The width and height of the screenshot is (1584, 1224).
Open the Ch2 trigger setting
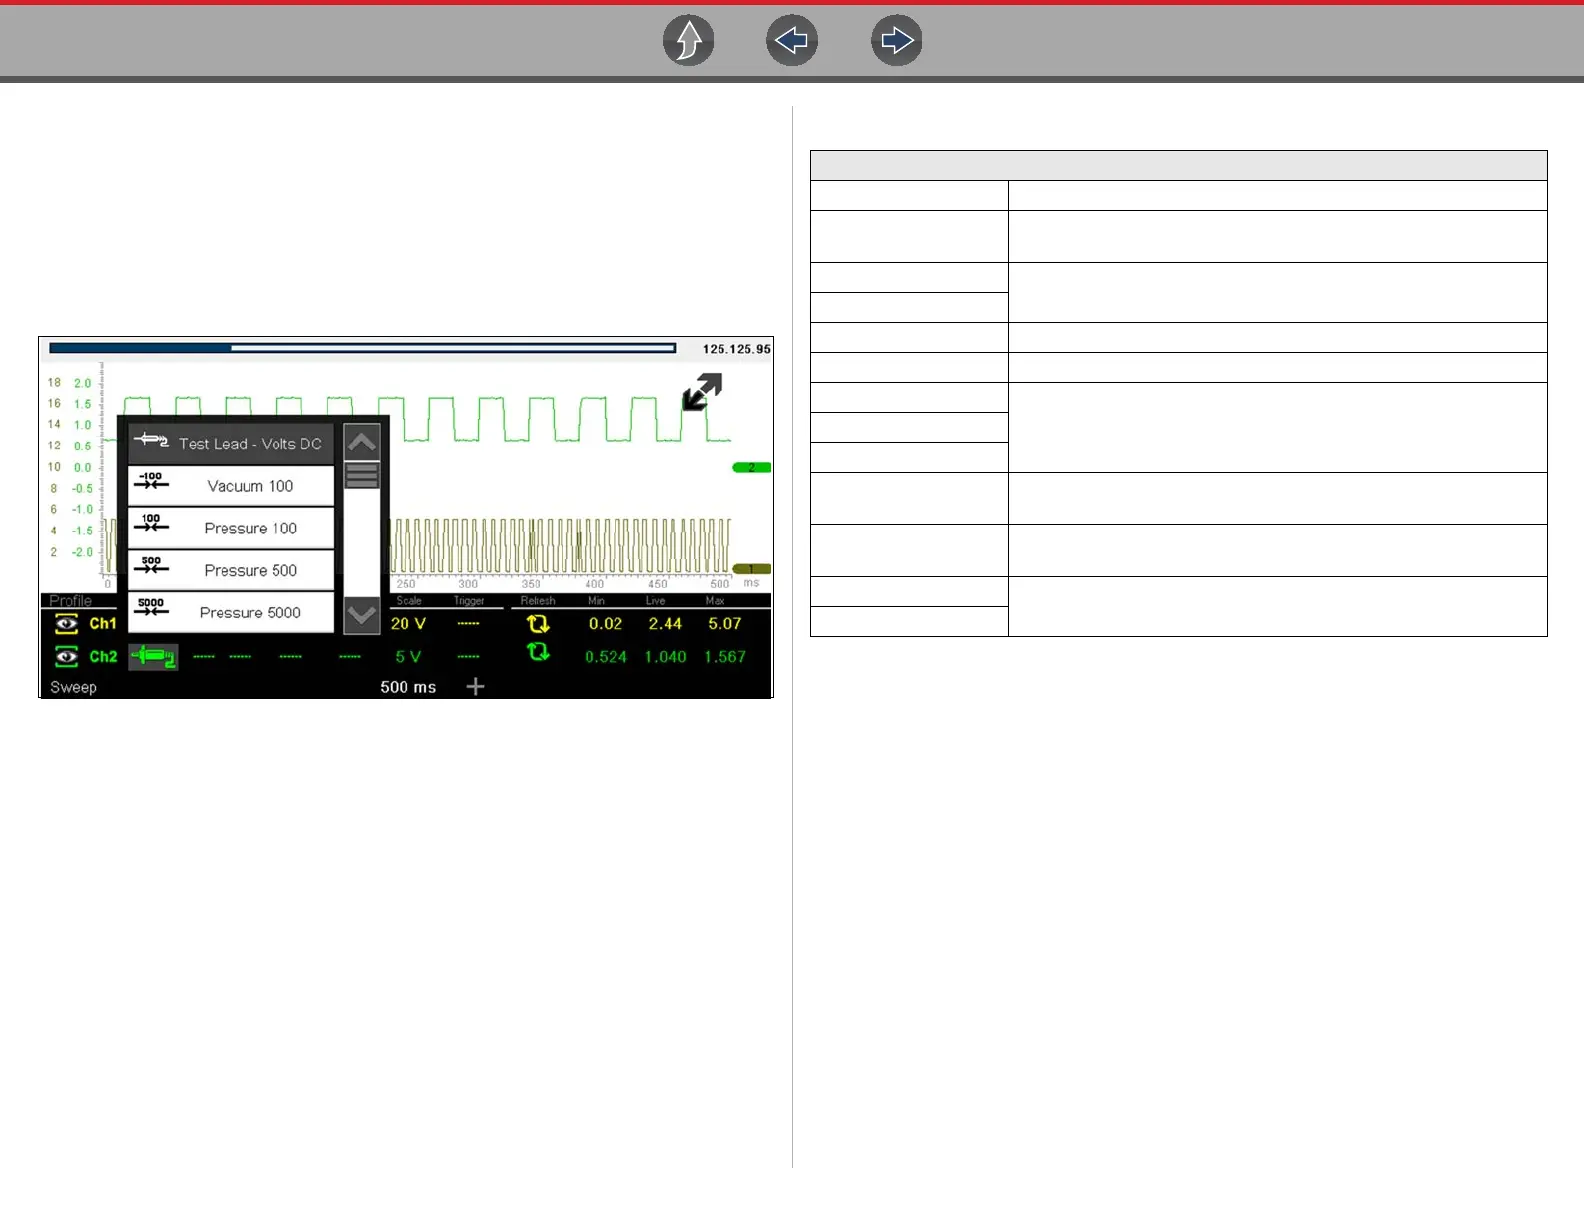(468, 657)
